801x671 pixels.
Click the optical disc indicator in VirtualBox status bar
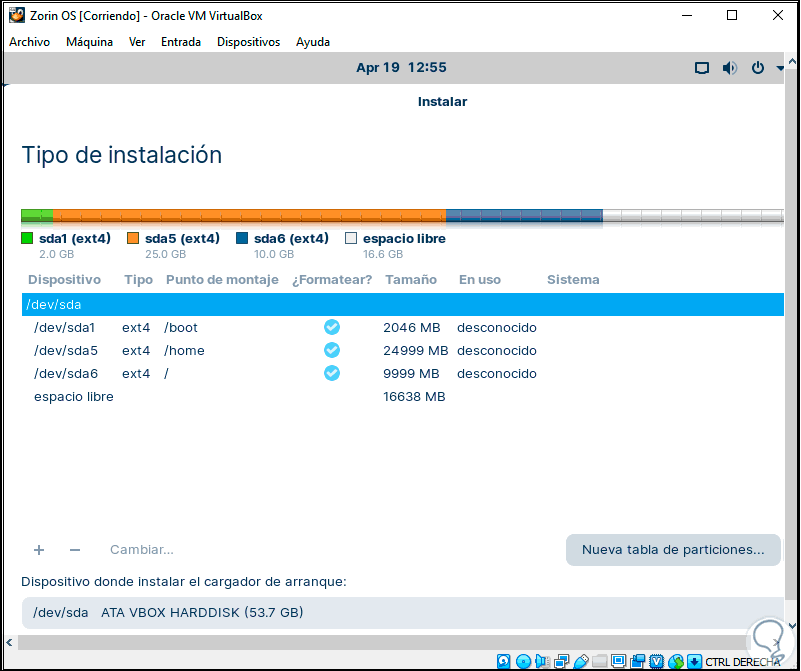(x=523, y=661)
